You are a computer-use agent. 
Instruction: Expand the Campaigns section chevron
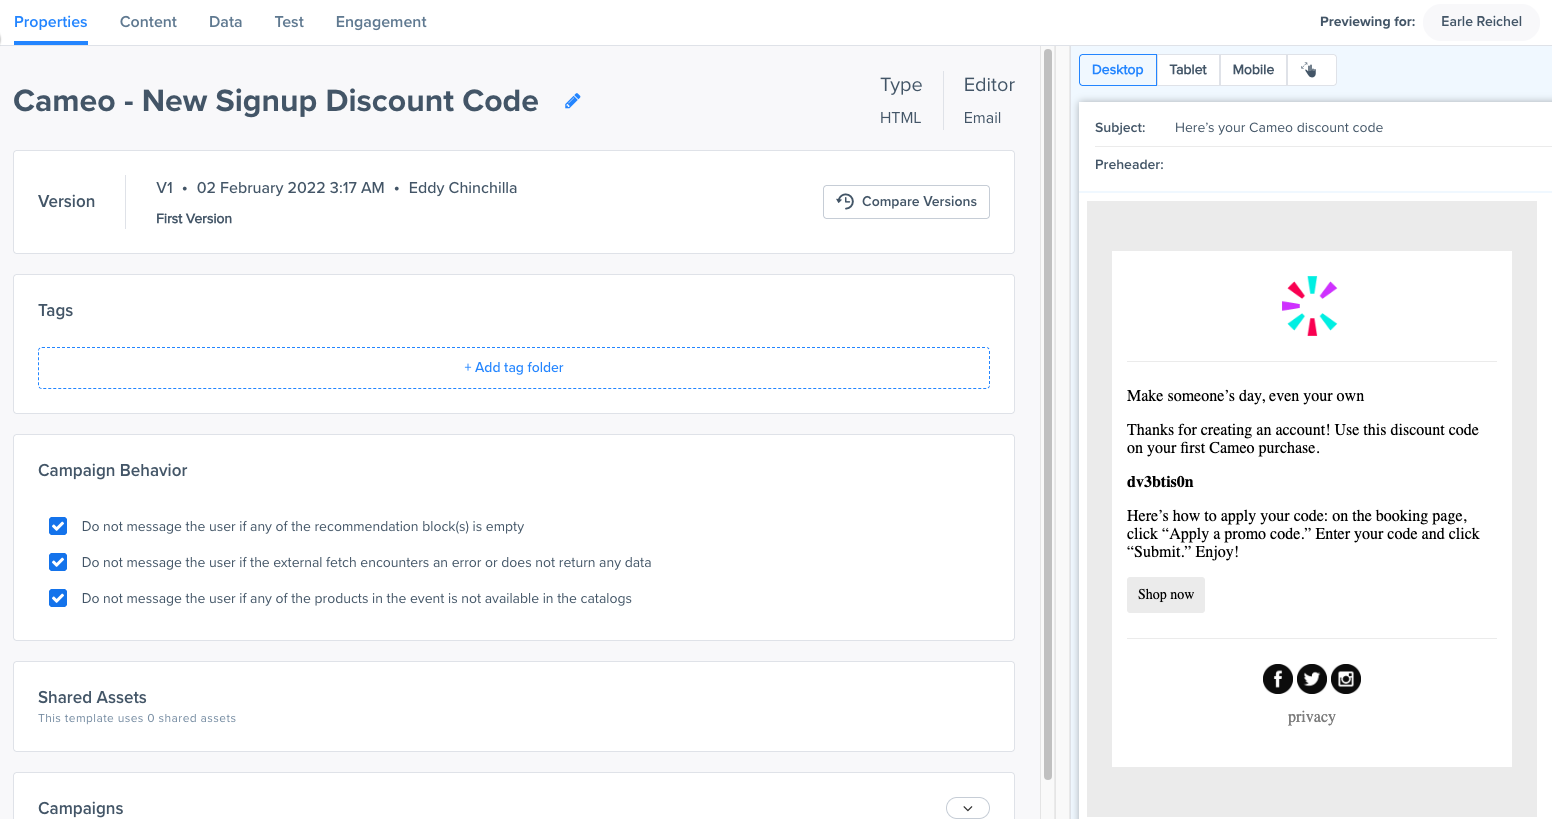pyautogui.click(x=967, y=808)
